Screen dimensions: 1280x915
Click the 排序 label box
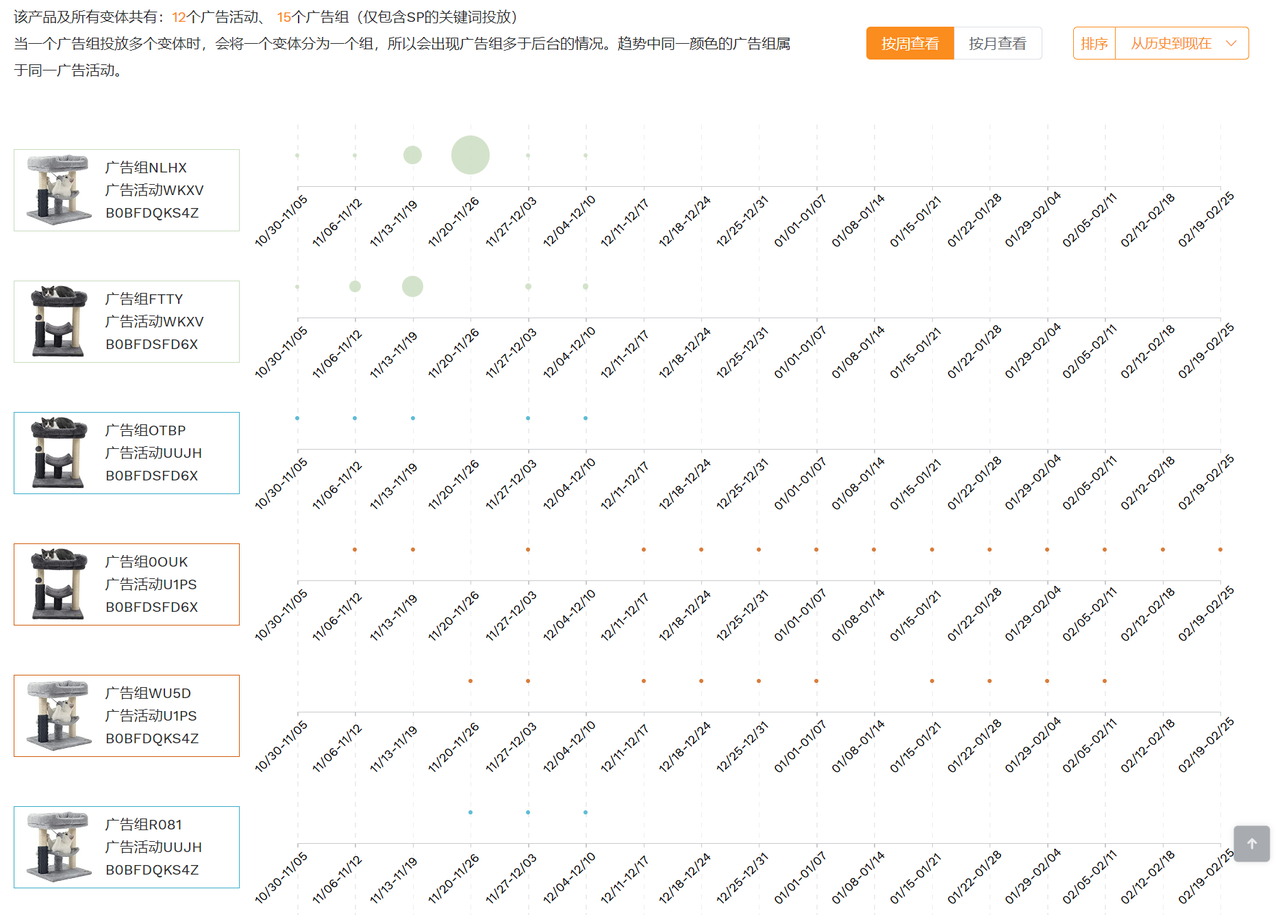[1094, 43]
